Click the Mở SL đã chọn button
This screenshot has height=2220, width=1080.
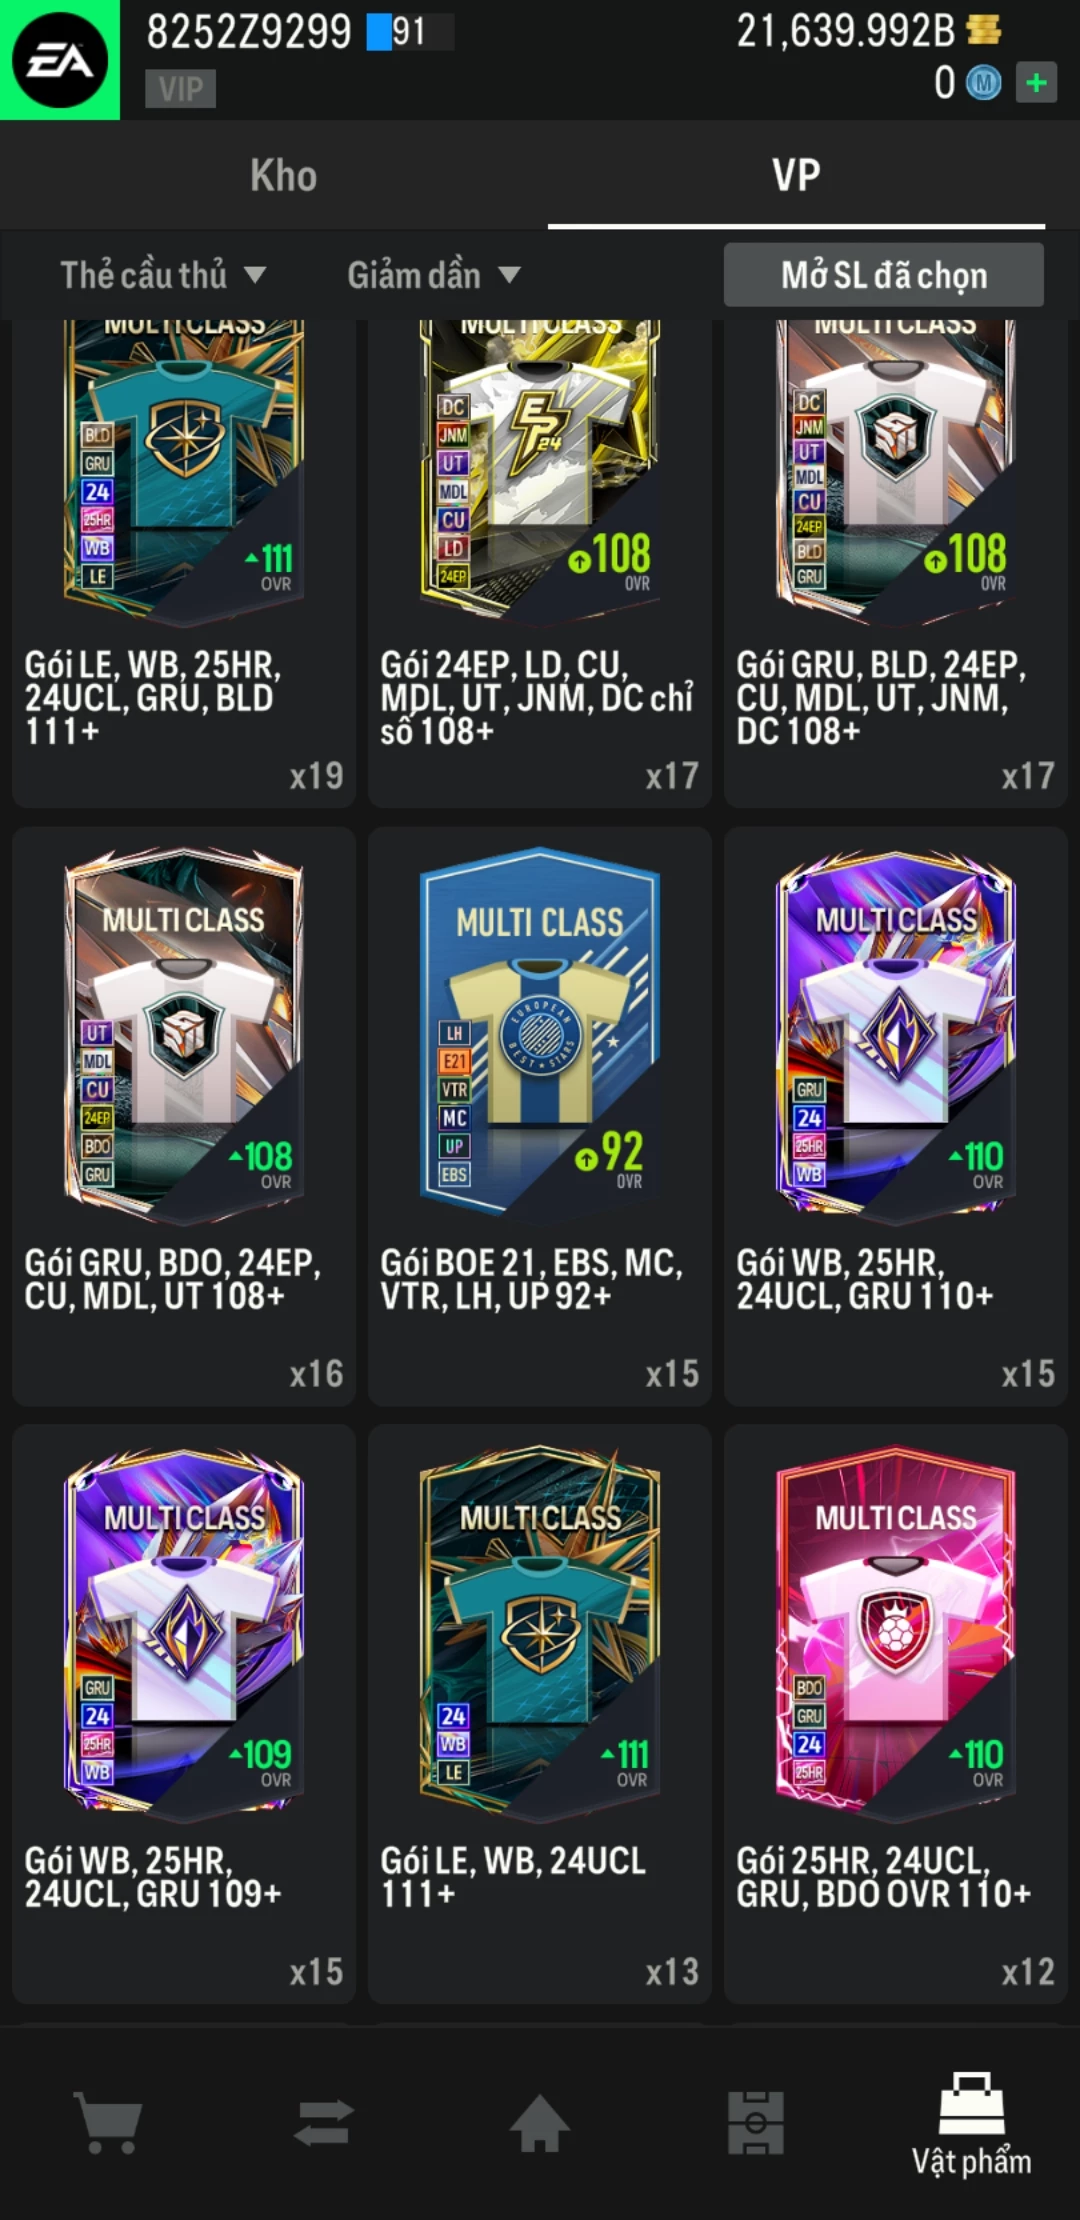(884, 275)
